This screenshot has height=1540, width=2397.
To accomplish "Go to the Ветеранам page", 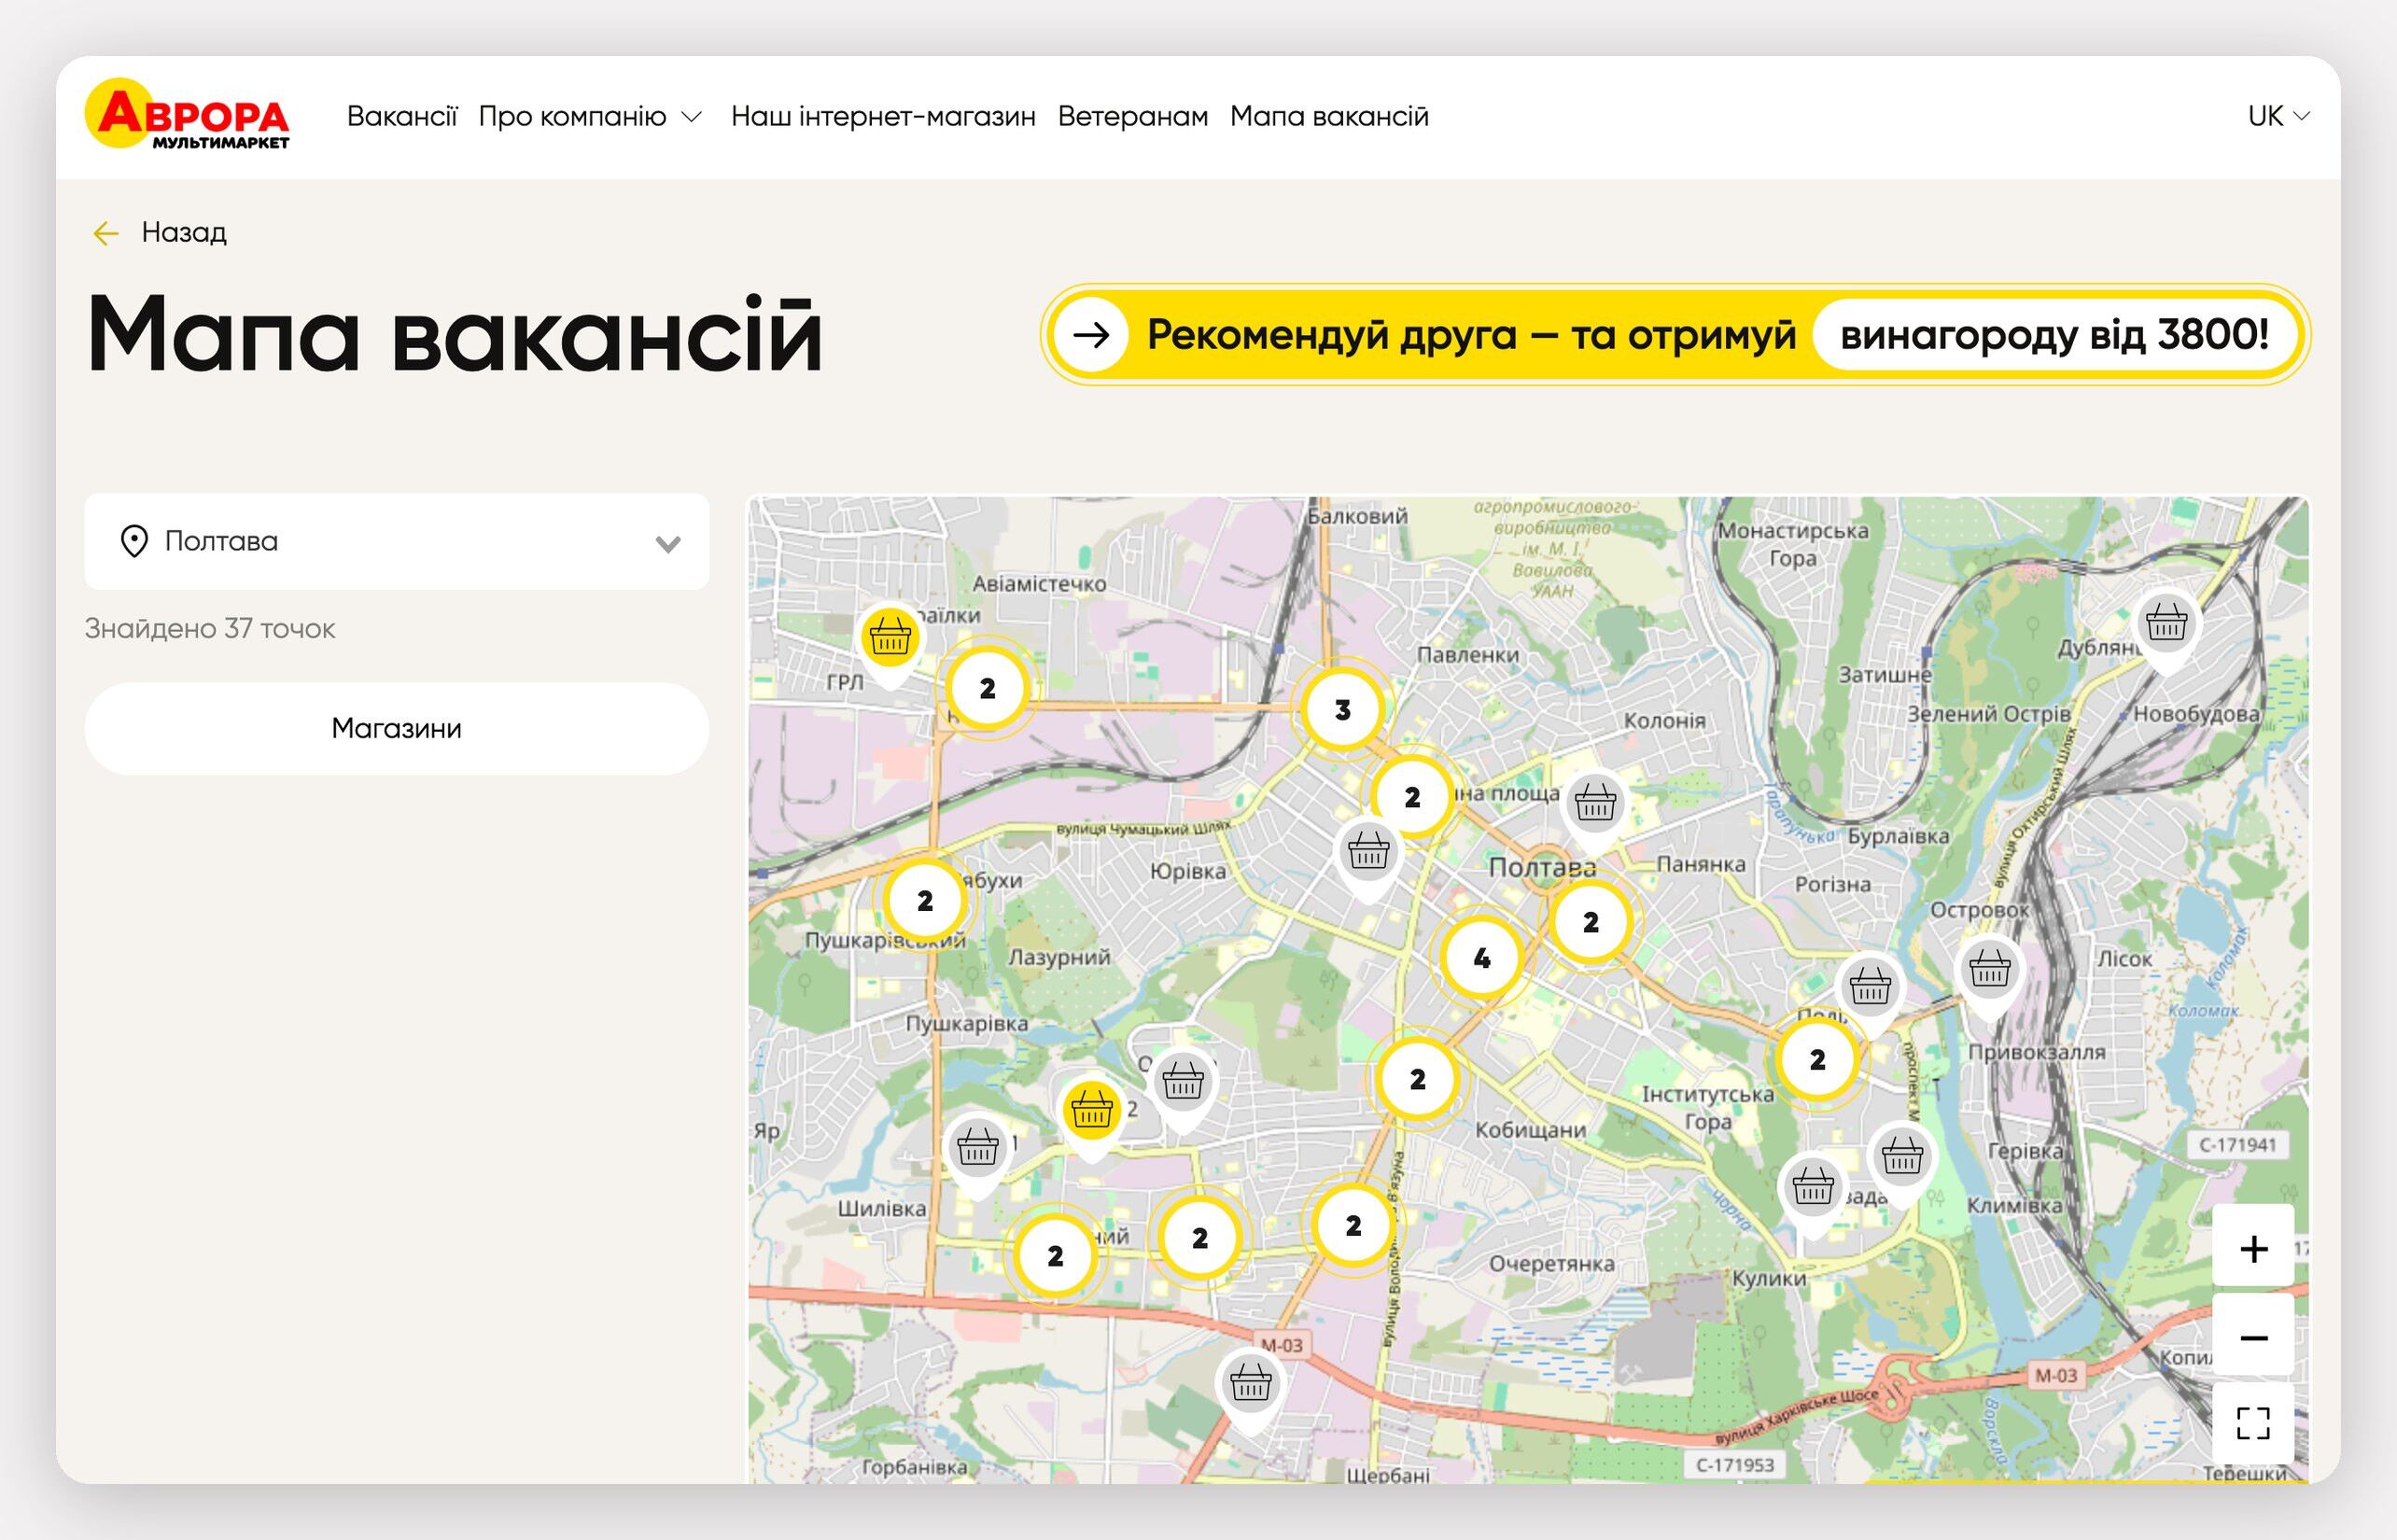I will click(x=1132, y=116).
